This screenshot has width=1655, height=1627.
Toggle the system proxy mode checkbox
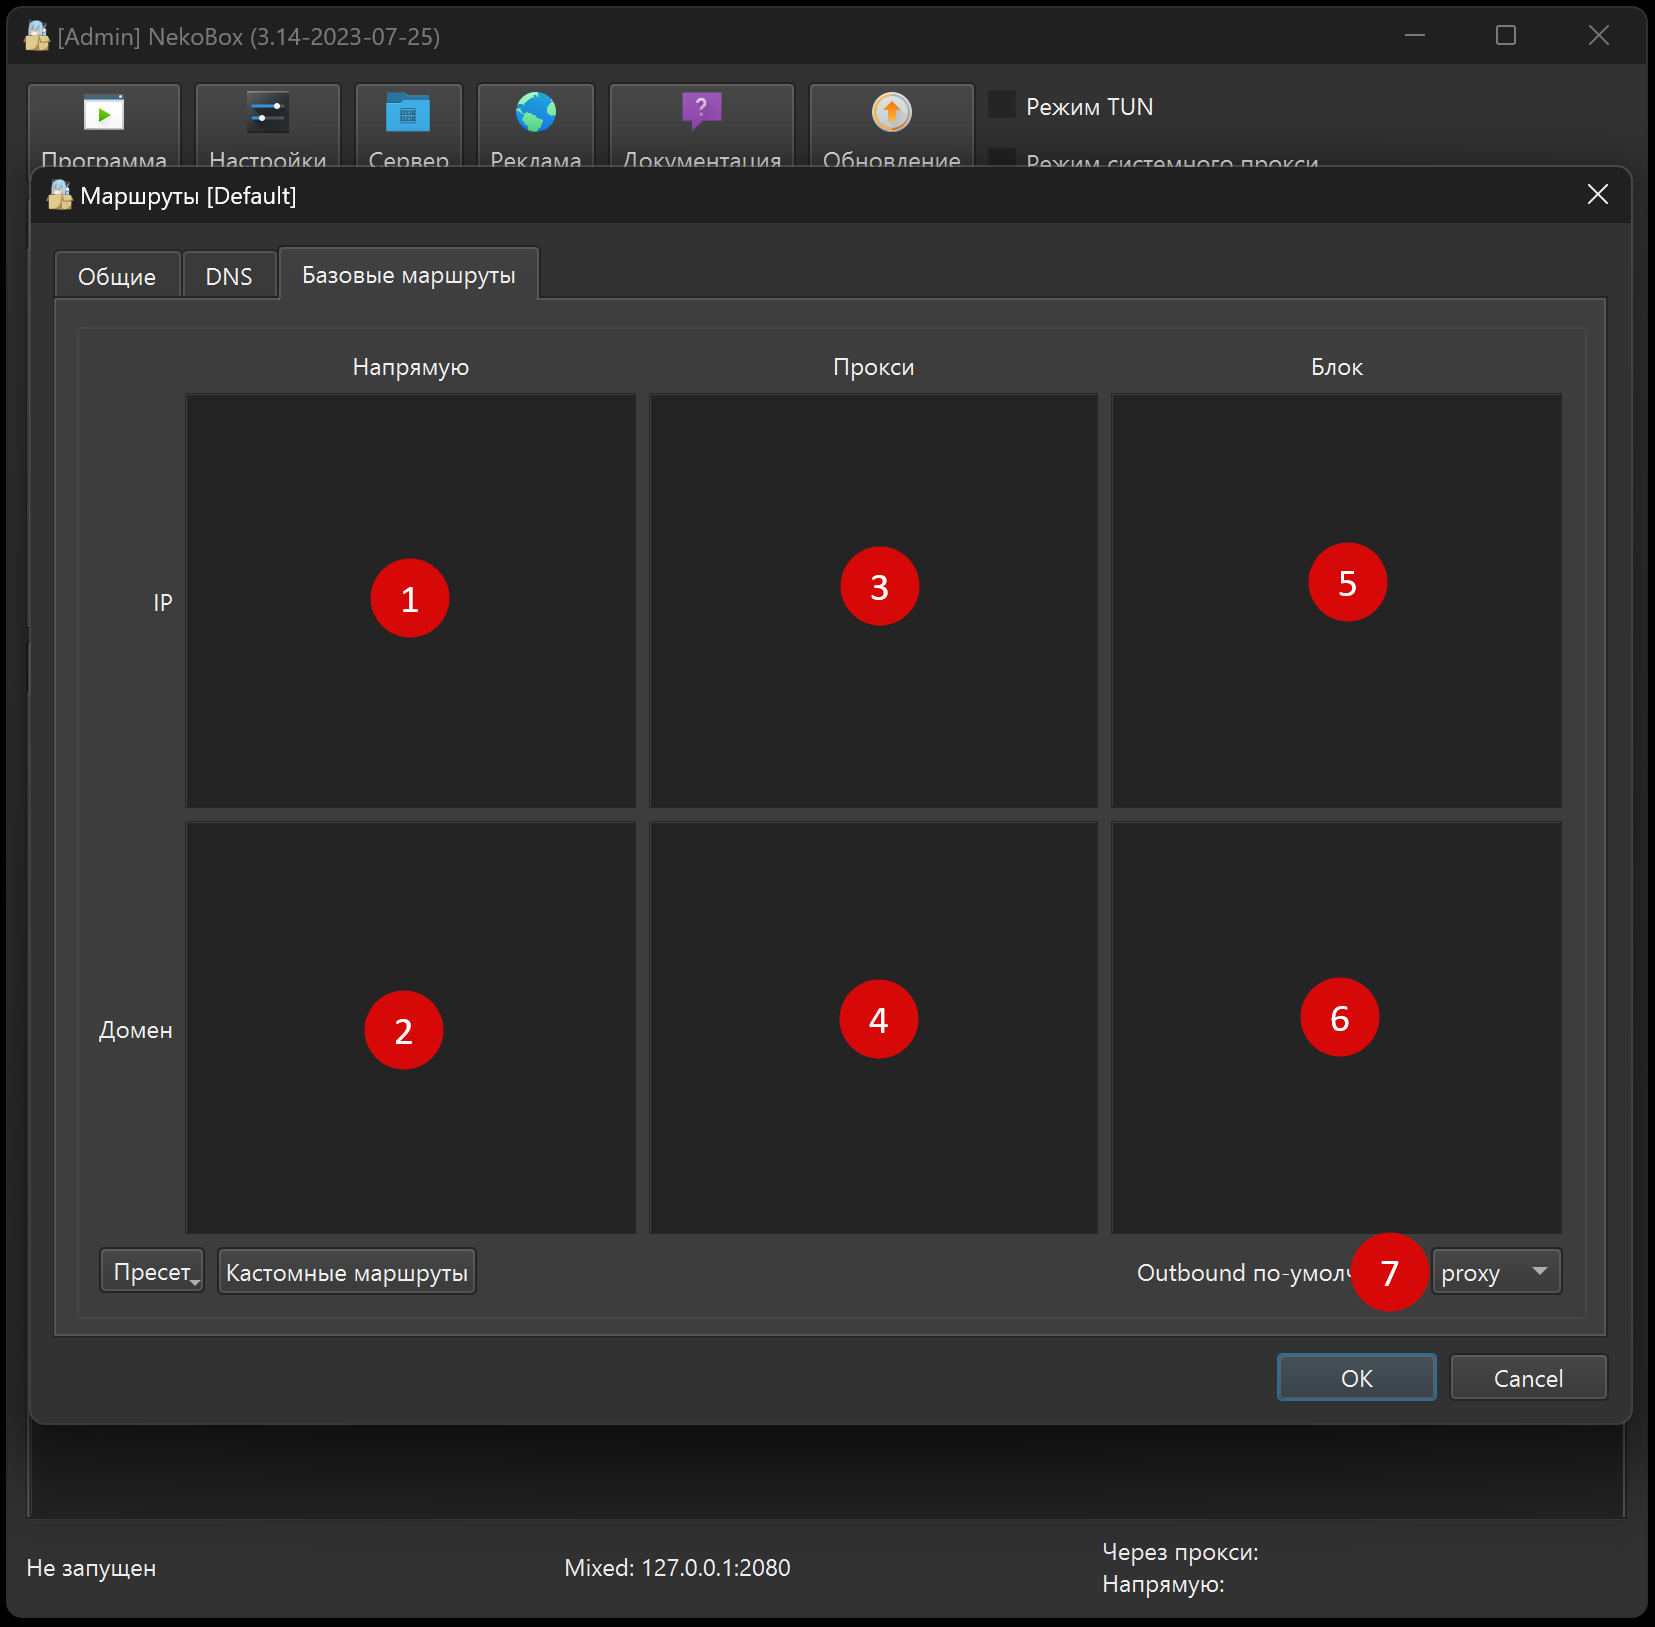(x=1002, y=158)
